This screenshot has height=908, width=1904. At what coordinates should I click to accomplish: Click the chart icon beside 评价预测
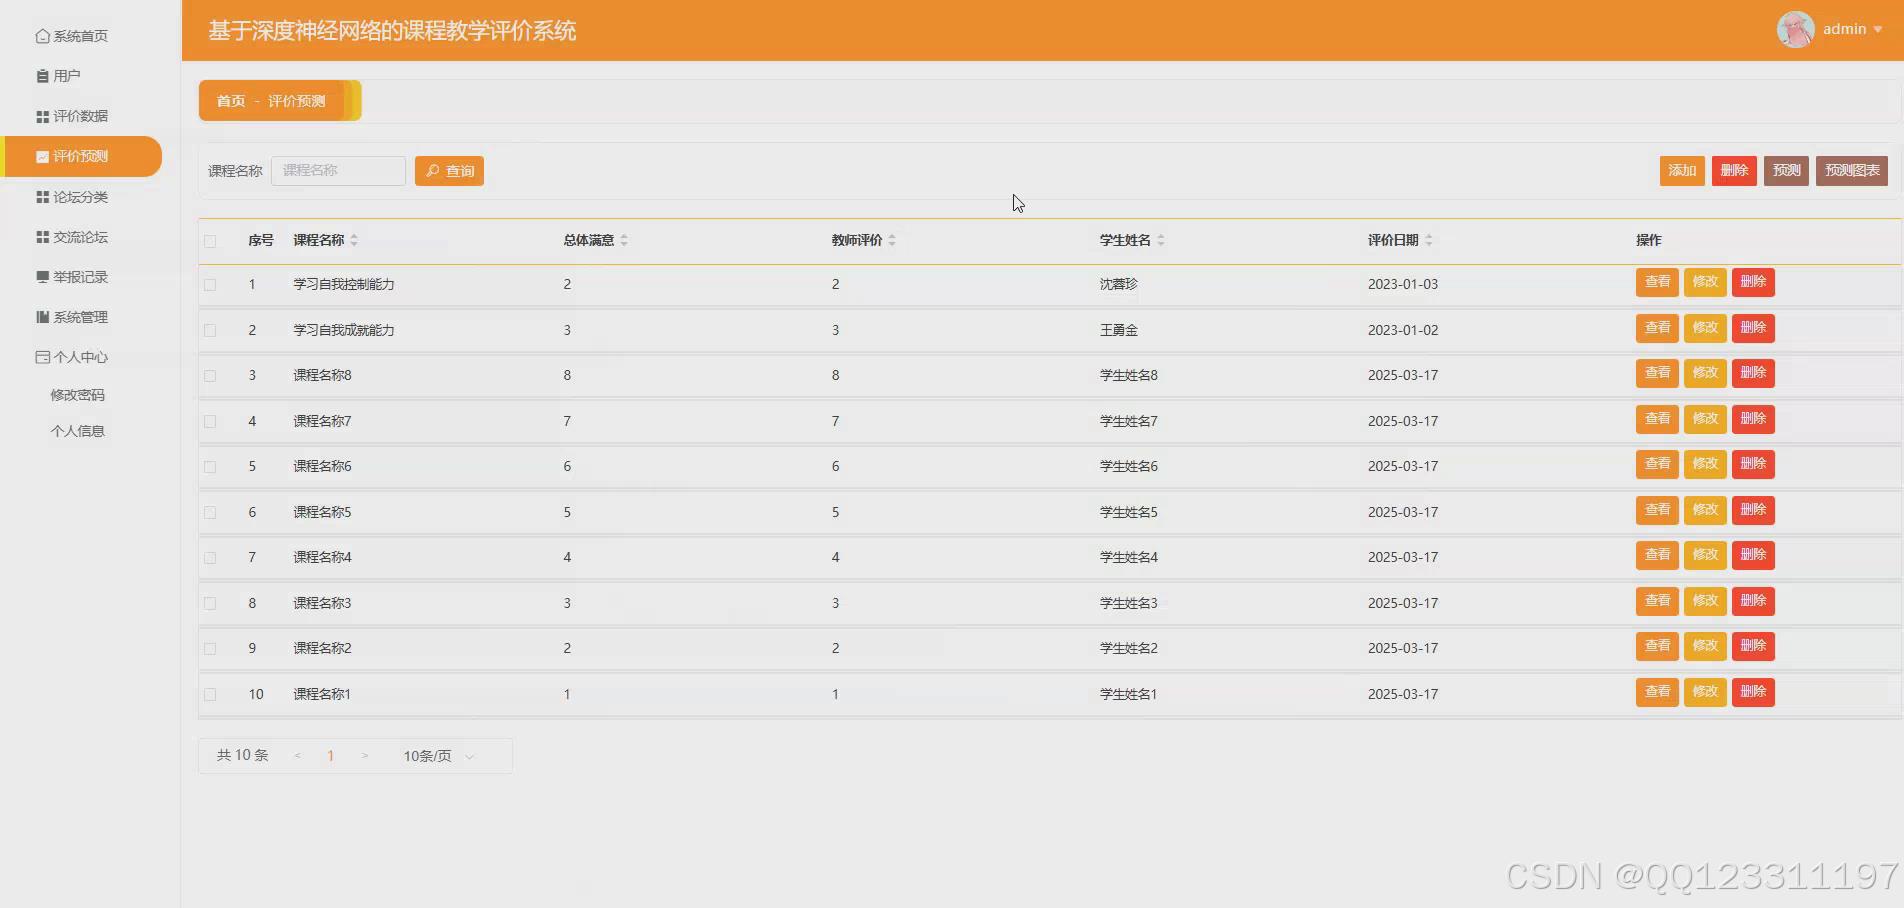[42, 157]
